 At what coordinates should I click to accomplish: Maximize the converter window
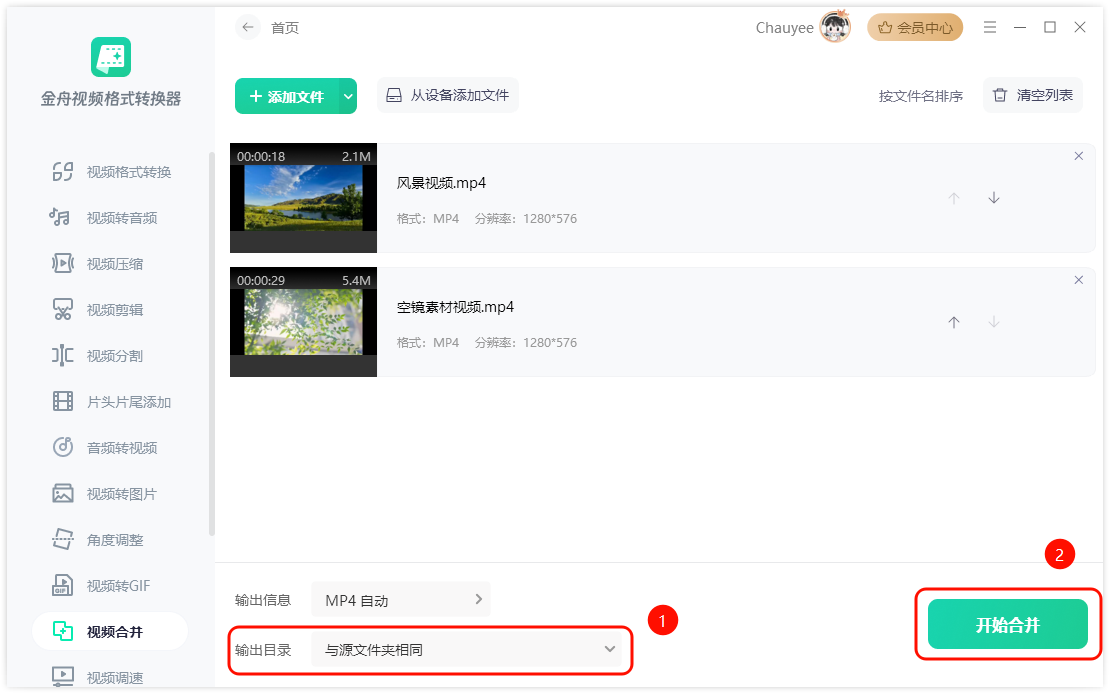(x=1050, y=27)
